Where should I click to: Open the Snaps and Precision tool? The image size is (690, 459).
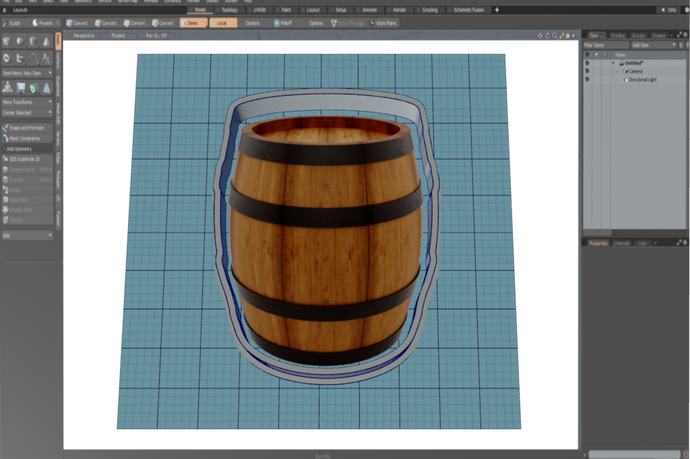(26, 128)
